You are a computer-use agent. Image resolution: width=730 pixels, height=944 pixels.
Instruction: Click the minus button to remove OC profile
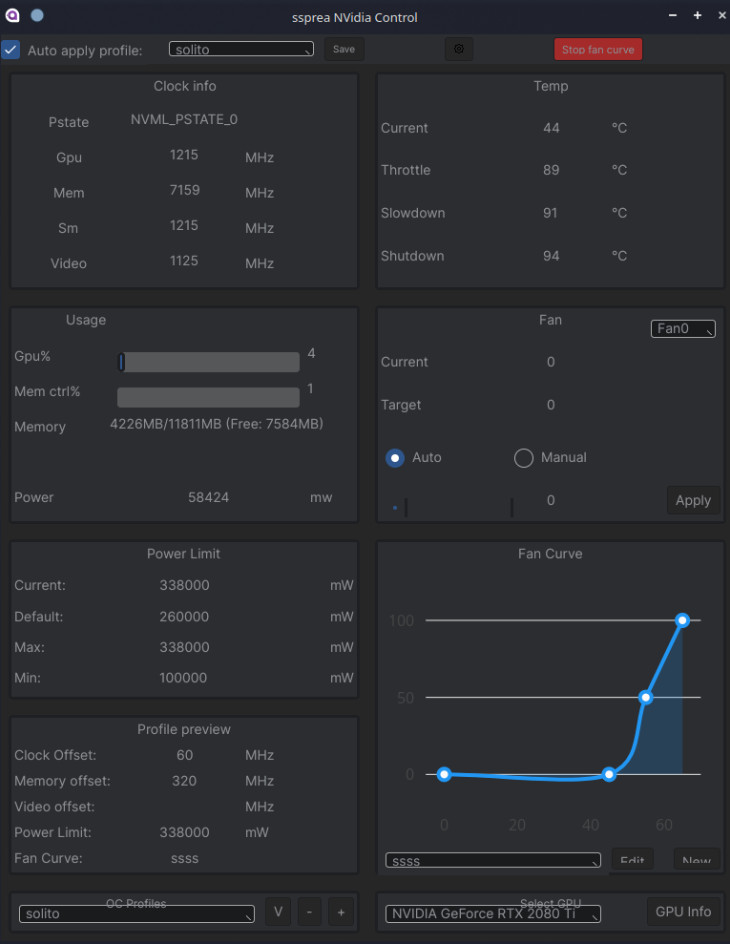(309, 912)
